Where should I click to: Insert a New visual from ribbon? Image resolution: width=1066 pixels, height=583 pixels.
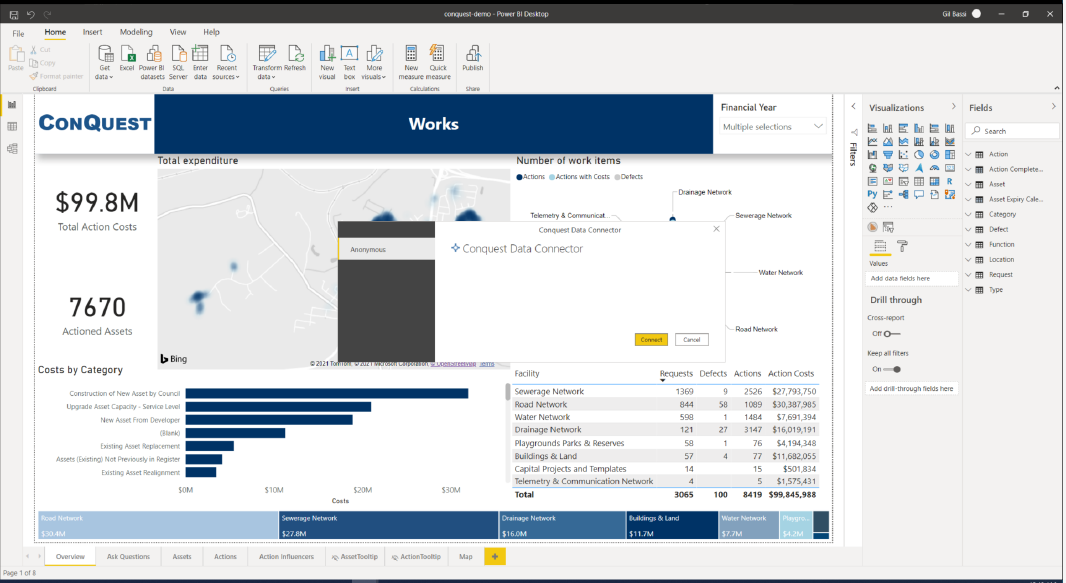click(x=327, y=62)
